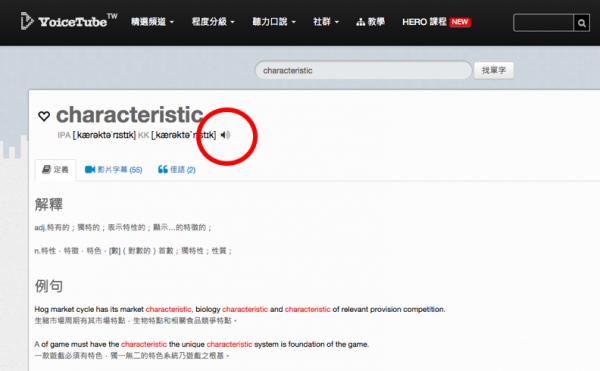600x371 pixels.
Task: Open the 教學 page
Action: 370,22
